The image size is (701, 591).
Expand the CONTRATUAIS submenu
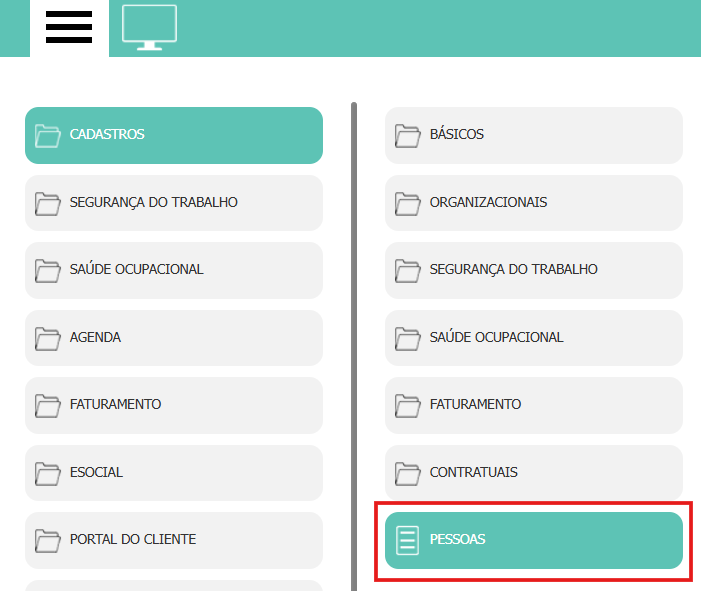[534, 473]
